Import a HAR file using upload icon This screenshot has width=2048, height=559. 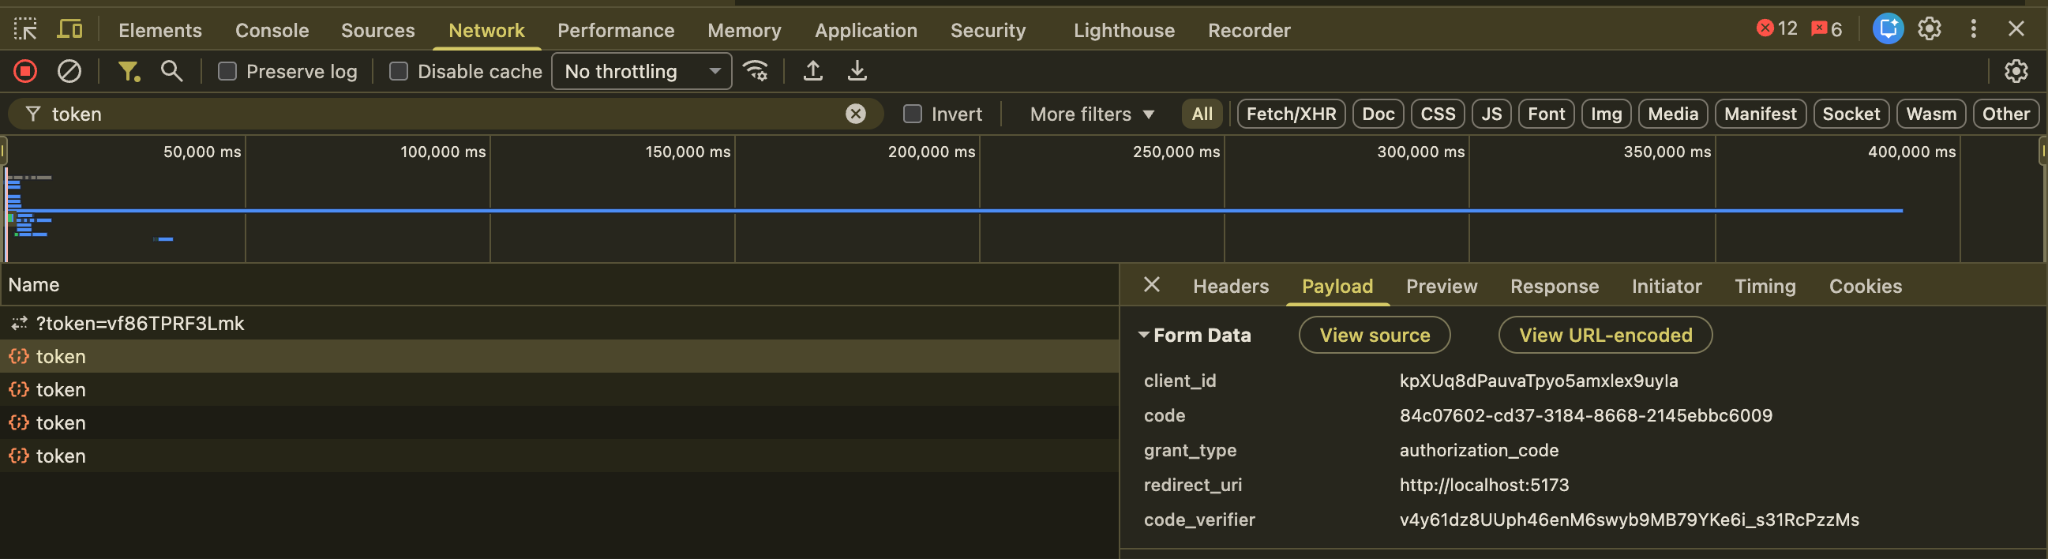click(813, 71)
